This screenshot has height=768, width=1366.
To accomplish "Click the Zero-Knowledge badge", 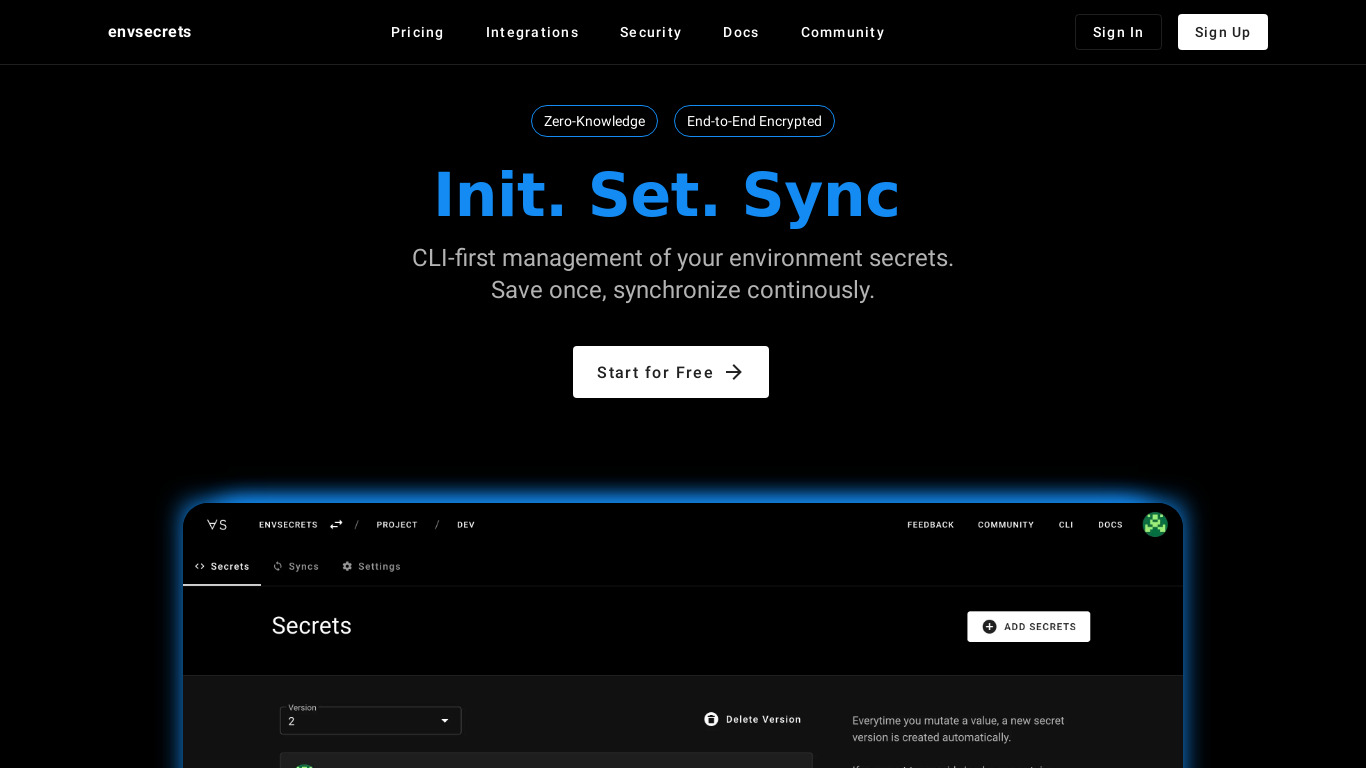I will [x=594, y=121].
